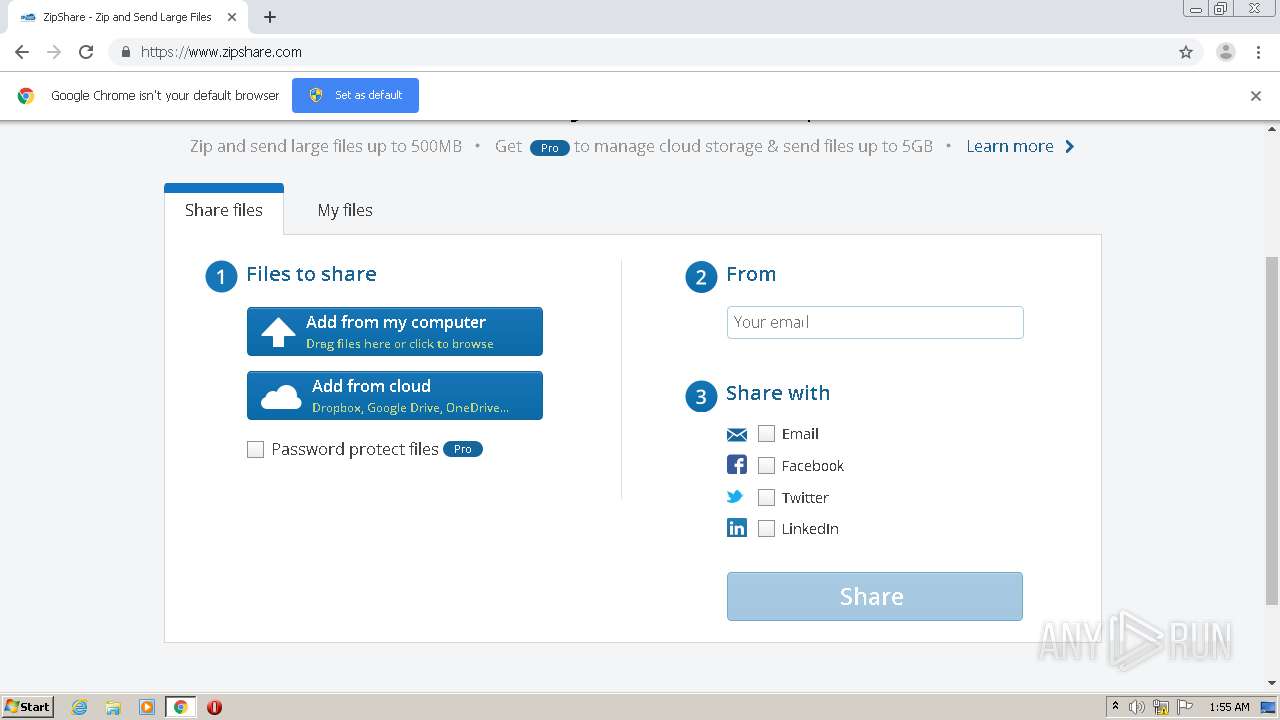Click Set as default button
The height and width of the screenshot is (720, 1280).
(x=355, y=95)
